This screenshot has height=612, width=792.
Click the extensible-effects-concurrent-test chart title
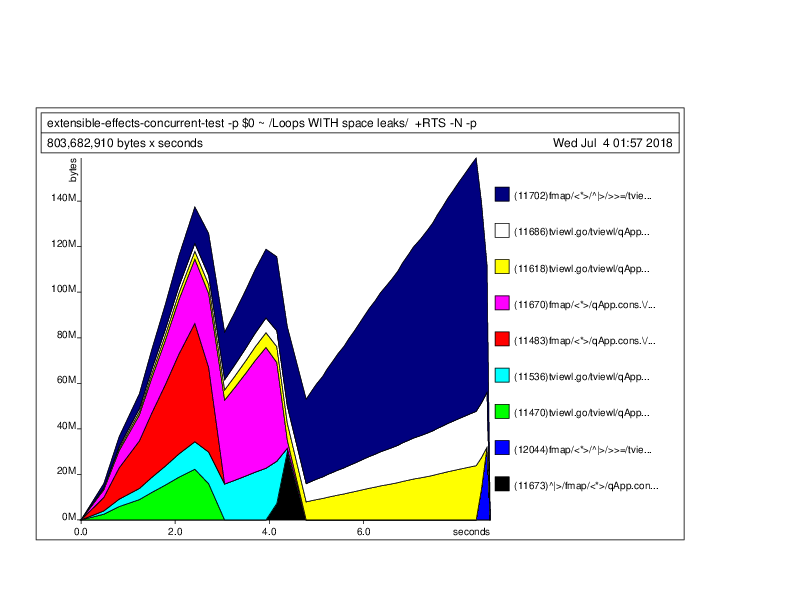tap(268, 123)
